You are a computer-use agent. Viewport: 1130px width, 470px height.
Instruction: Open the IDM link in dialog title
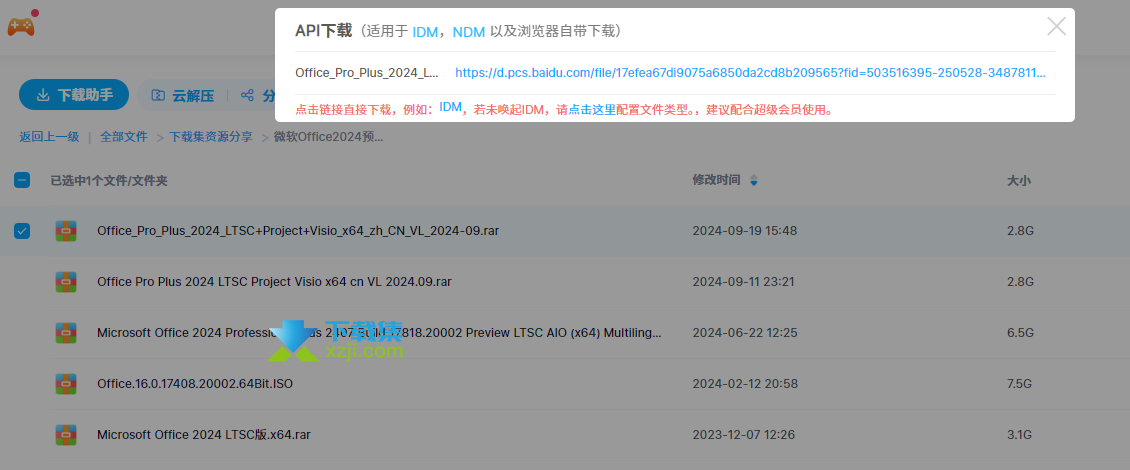point(424,31)
